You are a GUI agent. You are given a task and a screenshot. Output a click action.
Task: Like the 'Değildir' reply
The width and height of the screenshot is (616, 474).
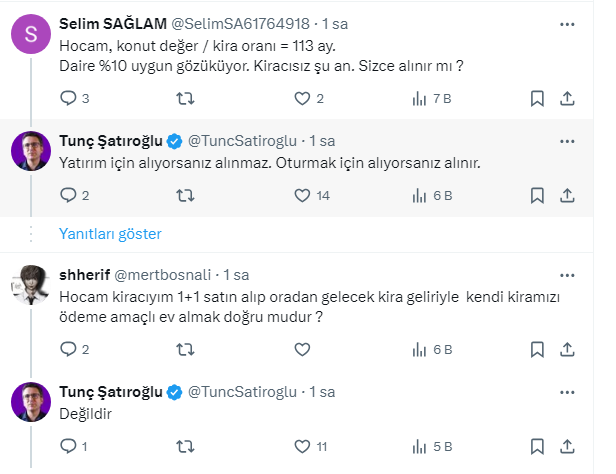pyautogui.click(x=303, y=446)
